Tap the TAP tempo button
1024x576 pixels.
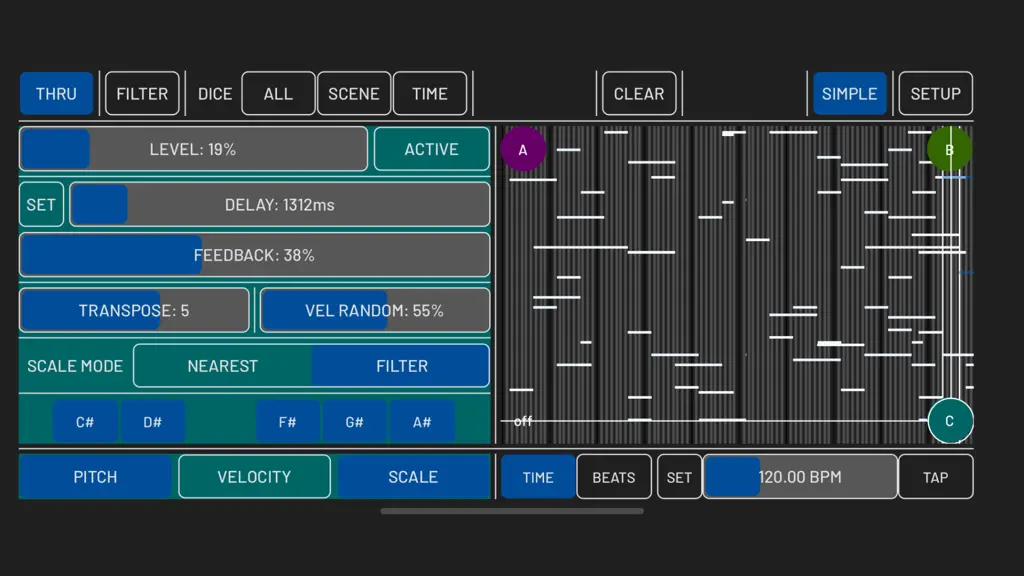point(935,477)
